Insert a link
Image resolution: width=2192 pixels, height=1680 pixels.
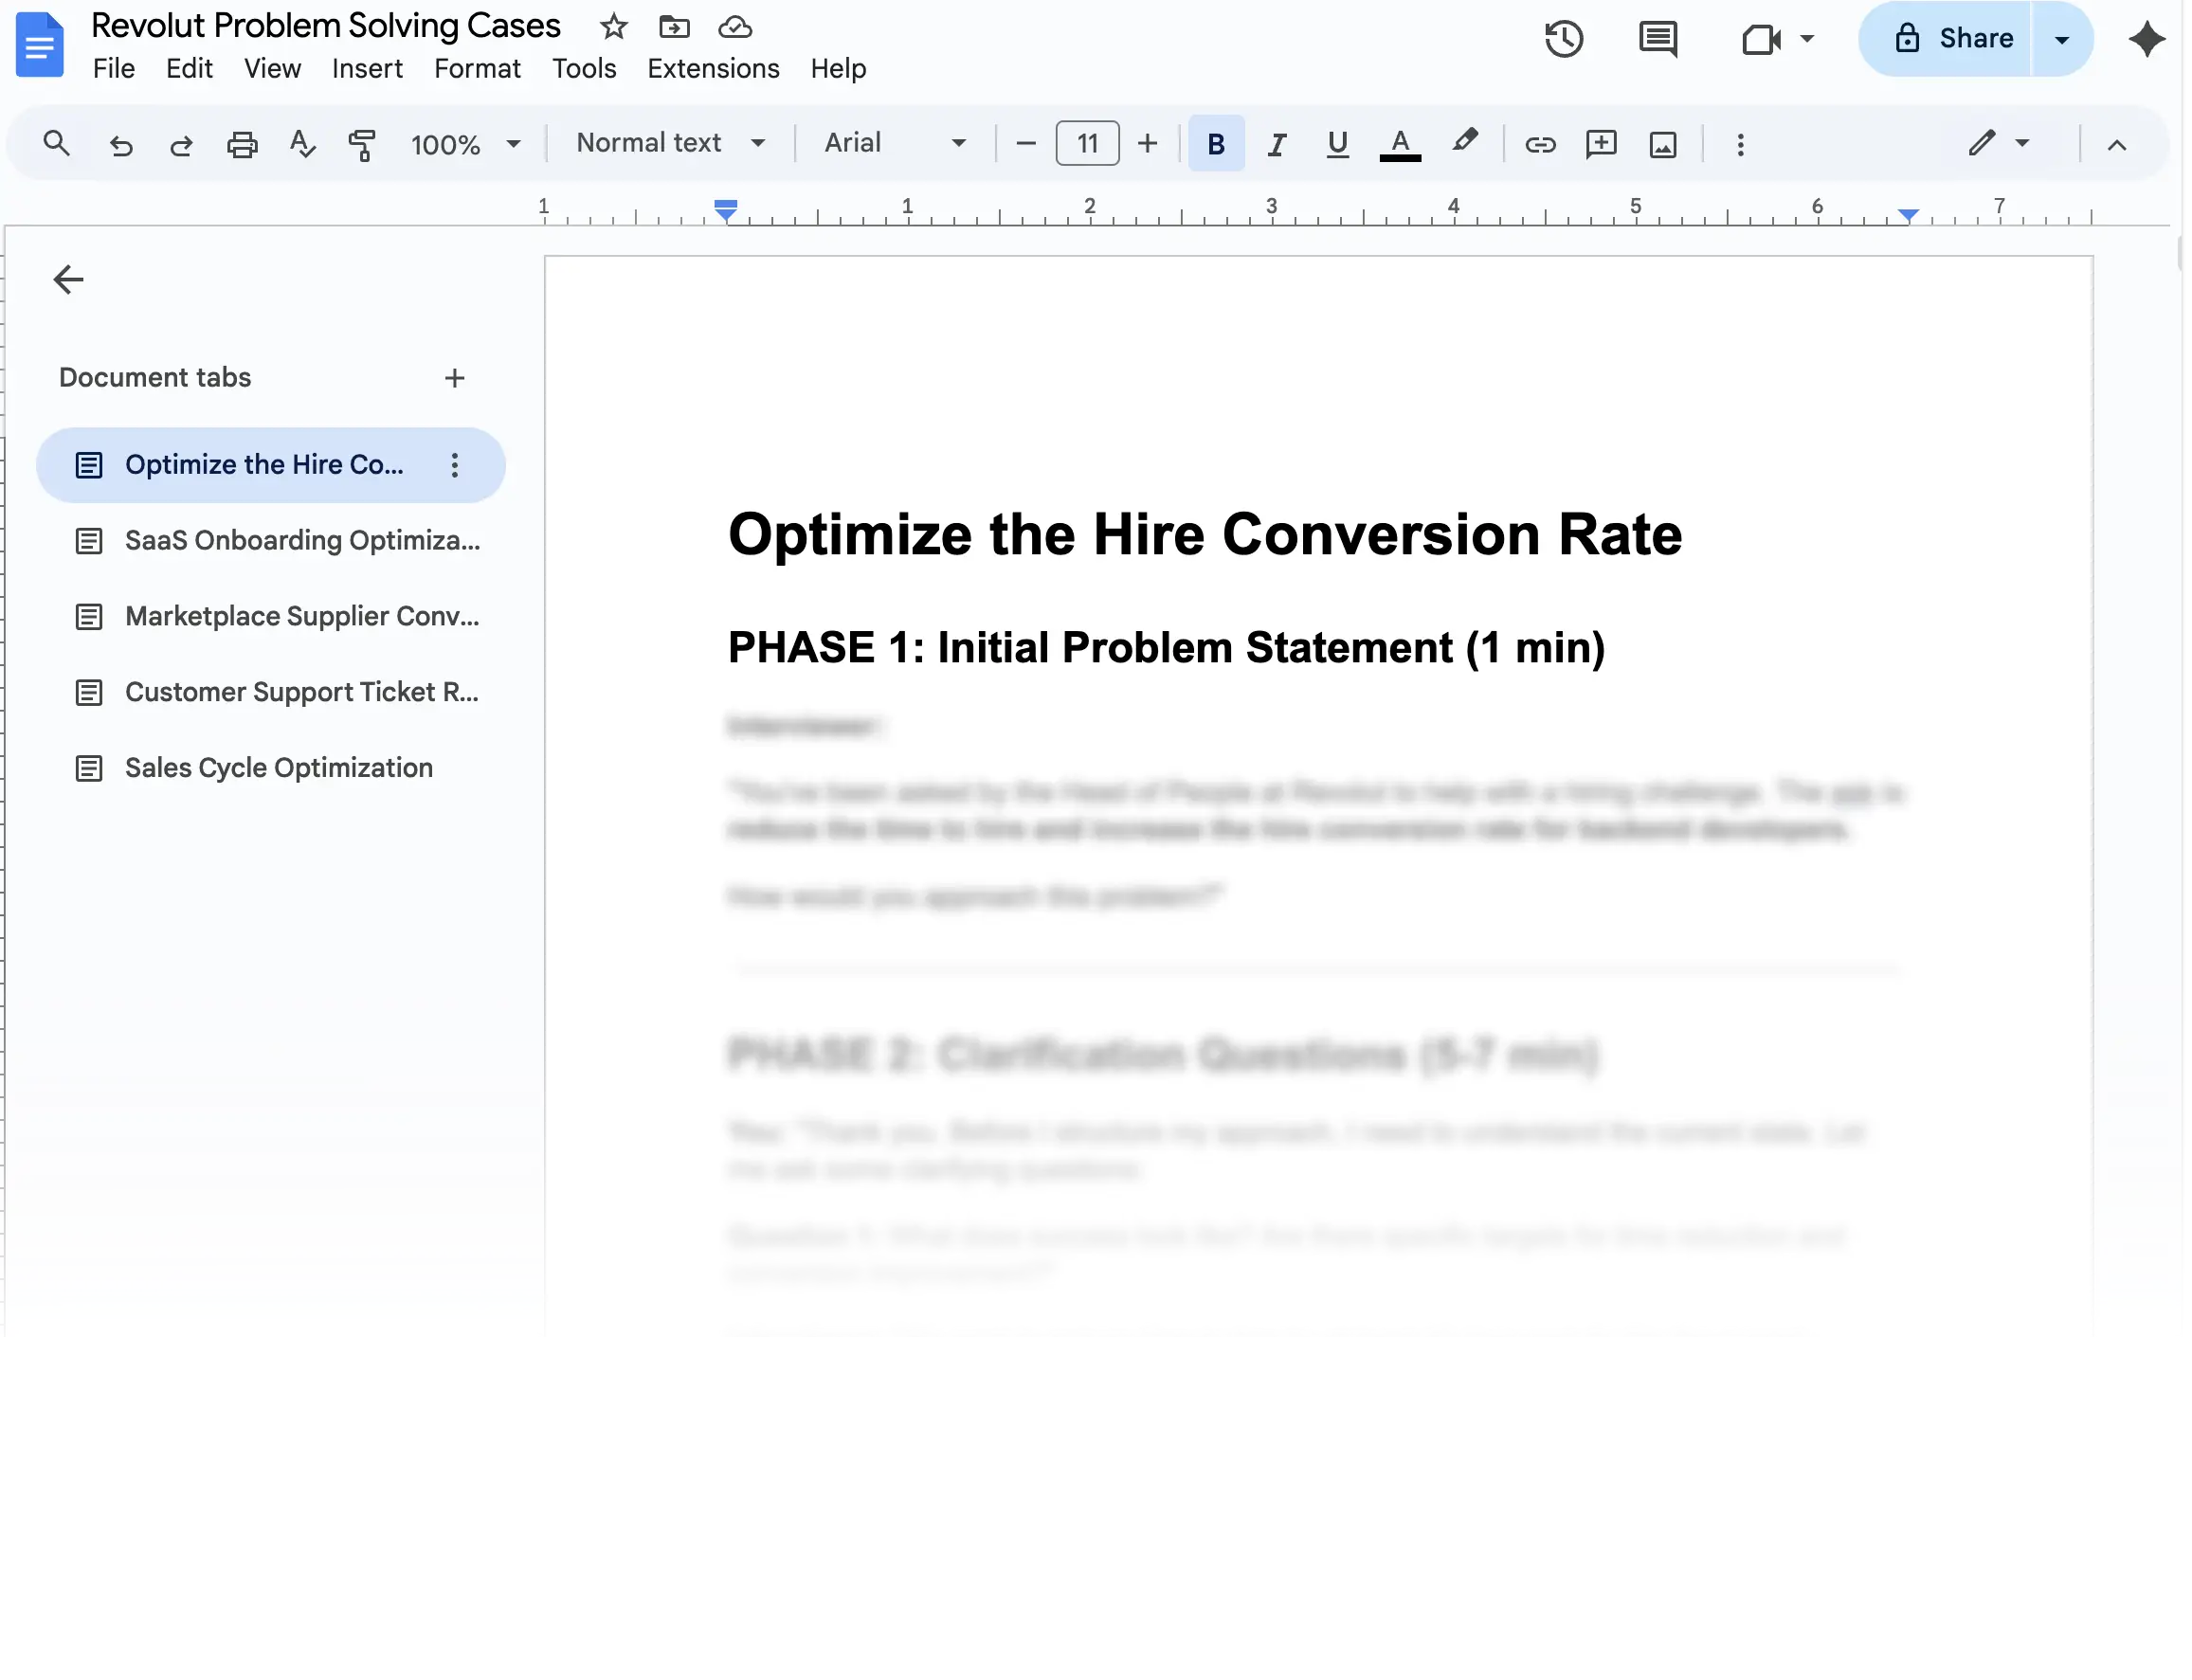1540,145
